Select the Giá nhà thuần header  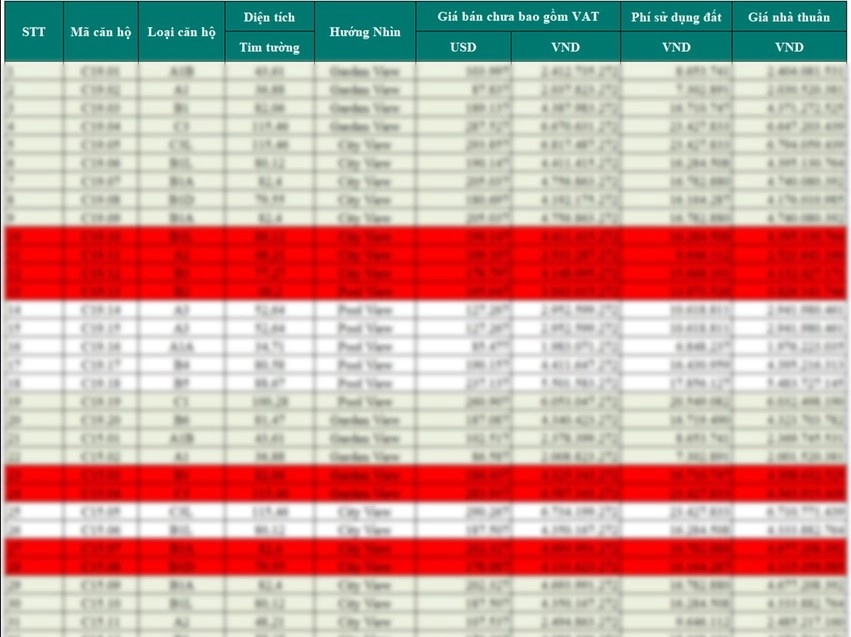pyautogui.click(x=789, y=17)
